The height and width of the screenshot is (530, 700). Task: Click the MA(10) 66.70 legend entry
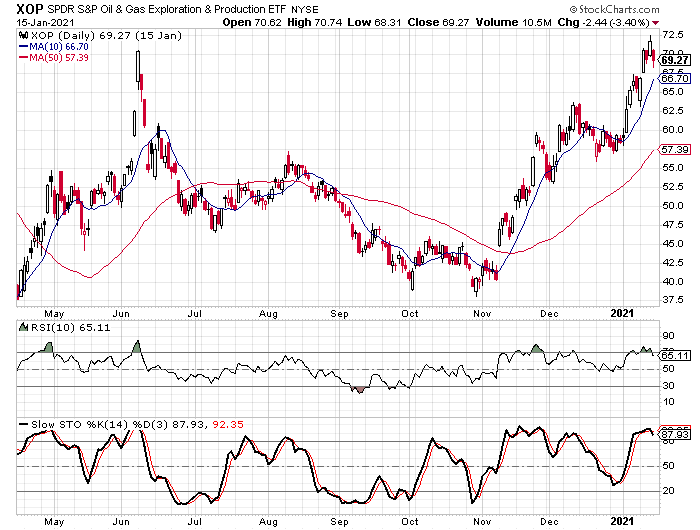pos(58,46)
